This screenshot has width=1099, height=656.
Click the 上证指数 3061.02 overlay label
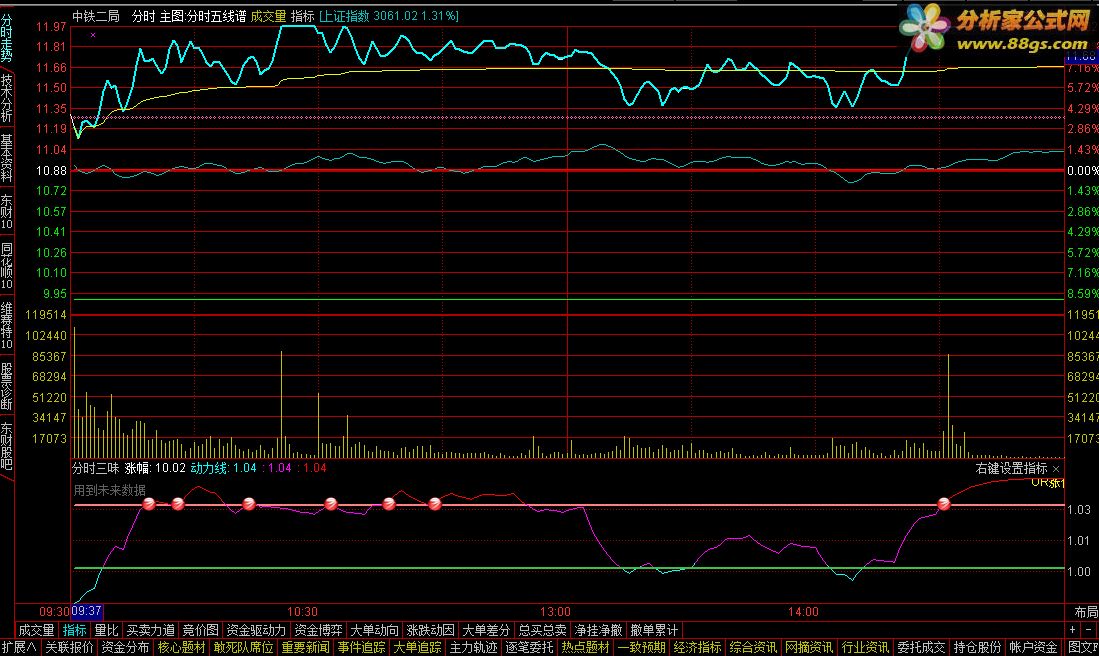pyautogui.click(x=389, y=15)
